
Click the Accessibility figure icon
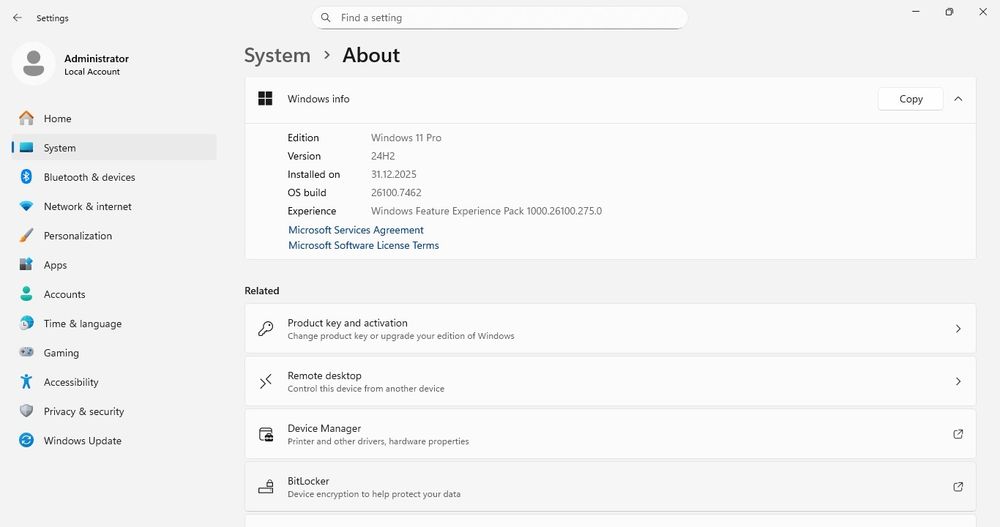(26, 382)
